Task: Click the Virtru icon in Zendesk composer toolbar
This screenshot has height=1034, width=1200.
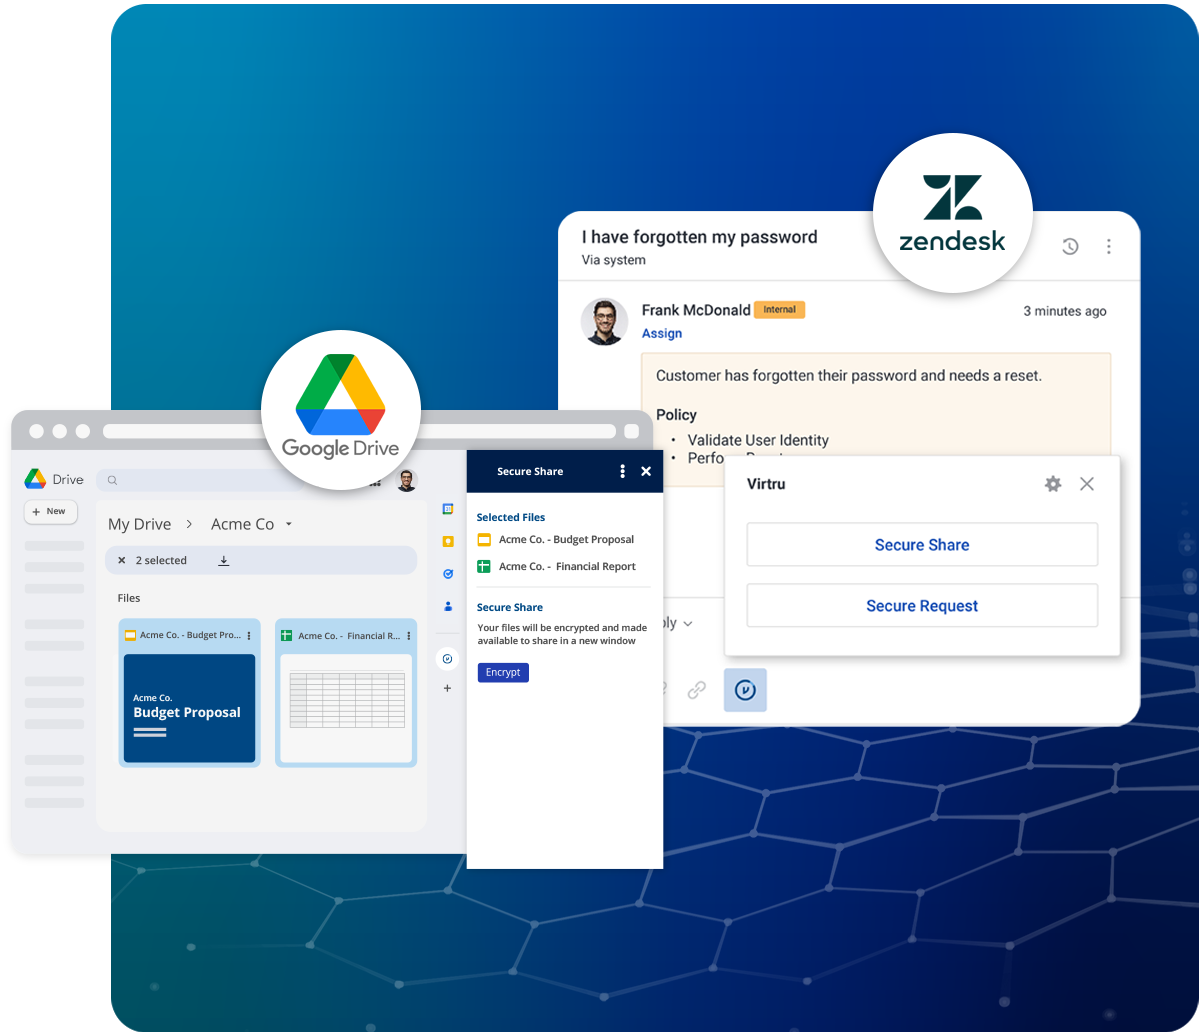Action: (745, 690)
